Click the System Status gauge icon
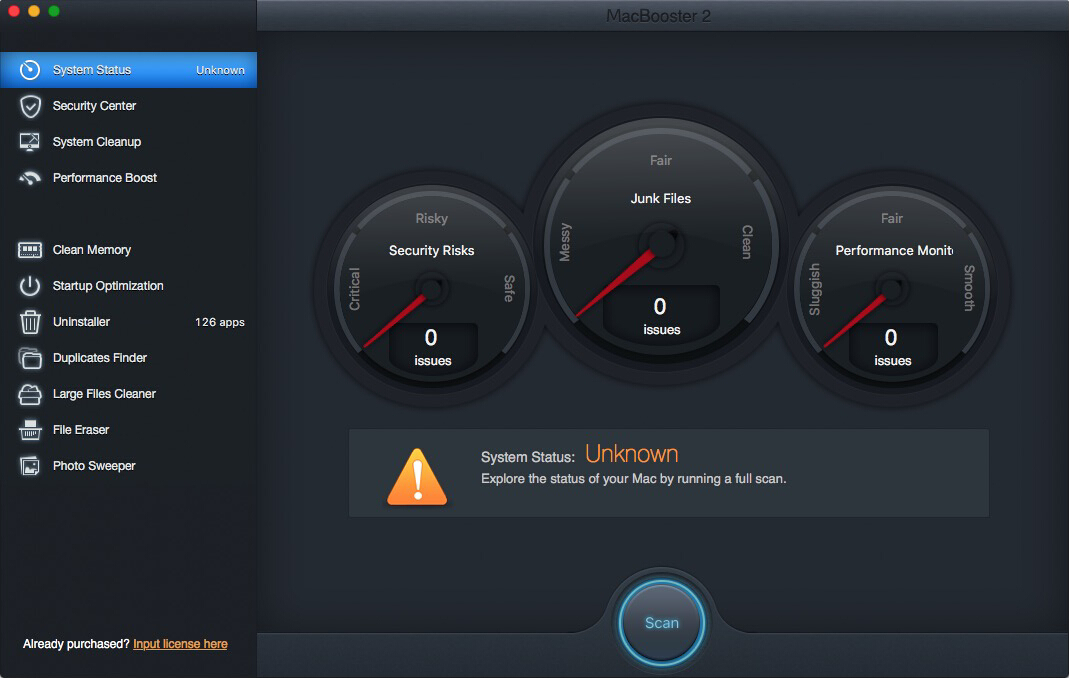The height and width of the screenshot is (678, 1069). coord(30,70)
